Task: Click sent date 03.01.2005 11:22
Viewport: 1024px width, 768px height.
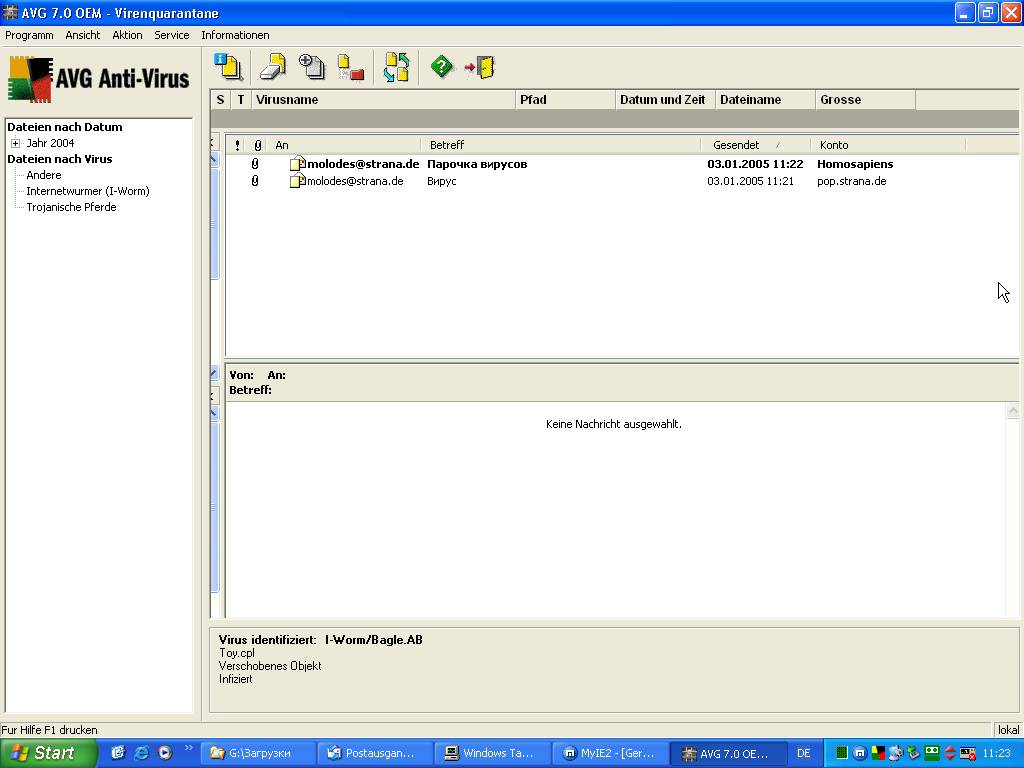Action: [x=755, y=164]
